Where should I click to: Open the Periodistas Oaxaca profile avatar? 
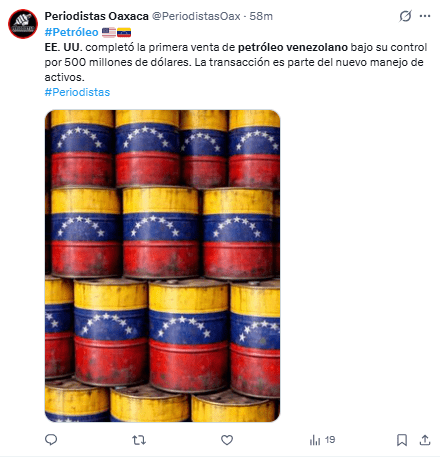23,24
